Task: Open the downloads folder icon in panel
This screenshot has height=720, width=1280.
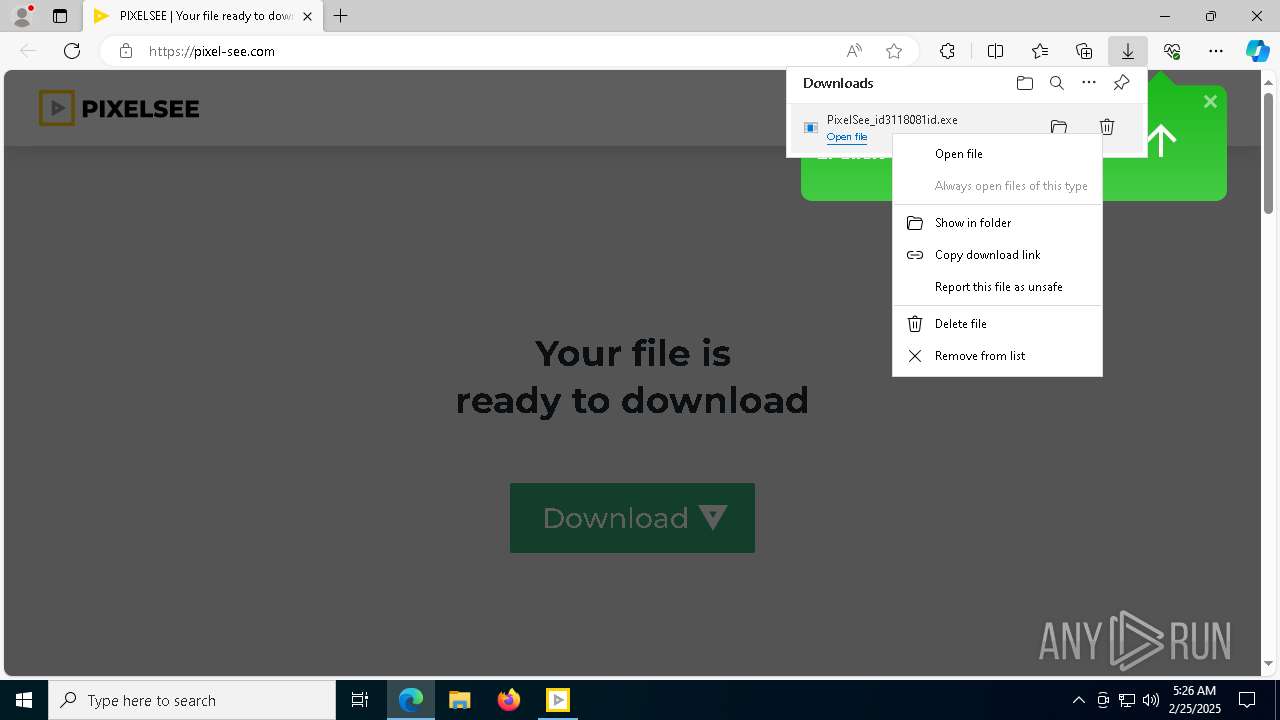Action: coord(1024,83)
